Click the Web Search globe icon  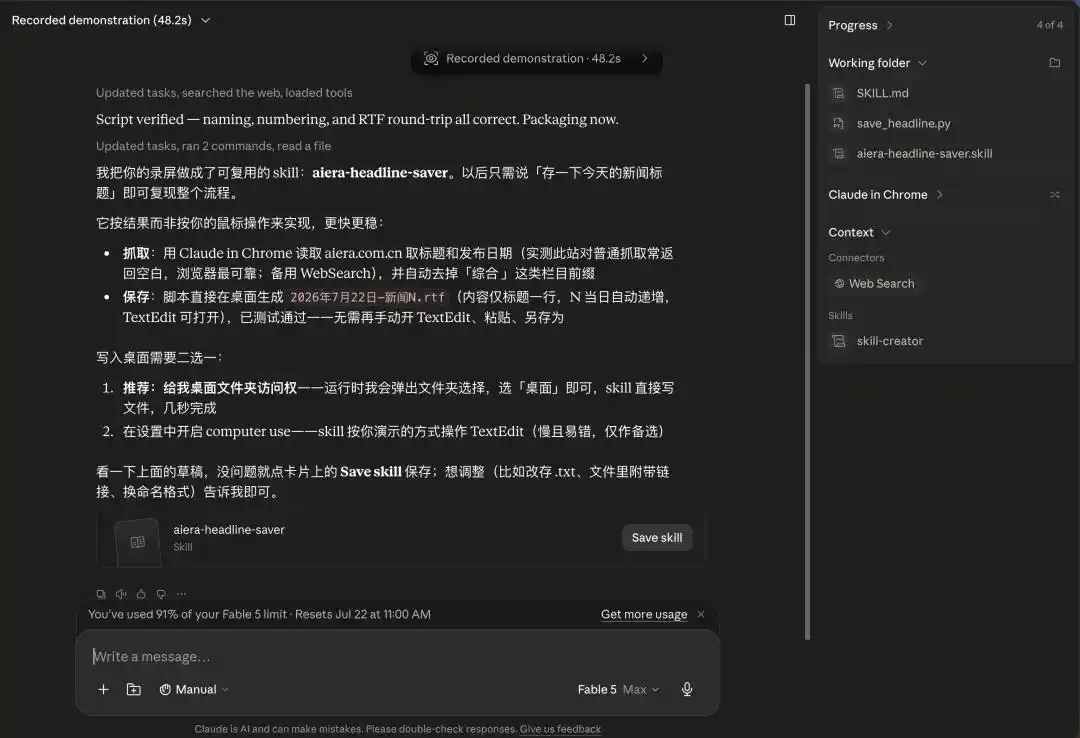839,283
